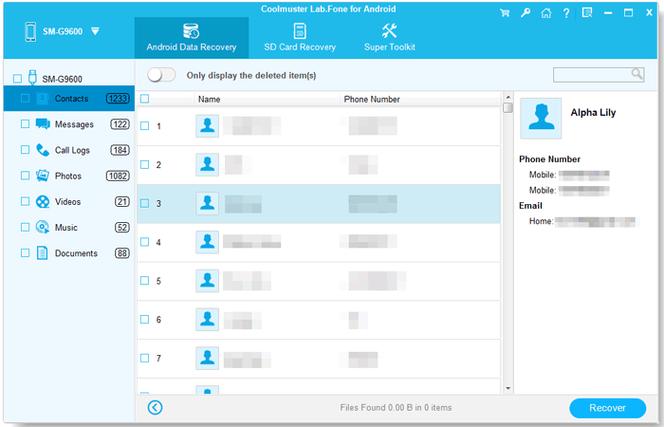Click the Recover button
The image size is (664, 427).
coord(608,408)
